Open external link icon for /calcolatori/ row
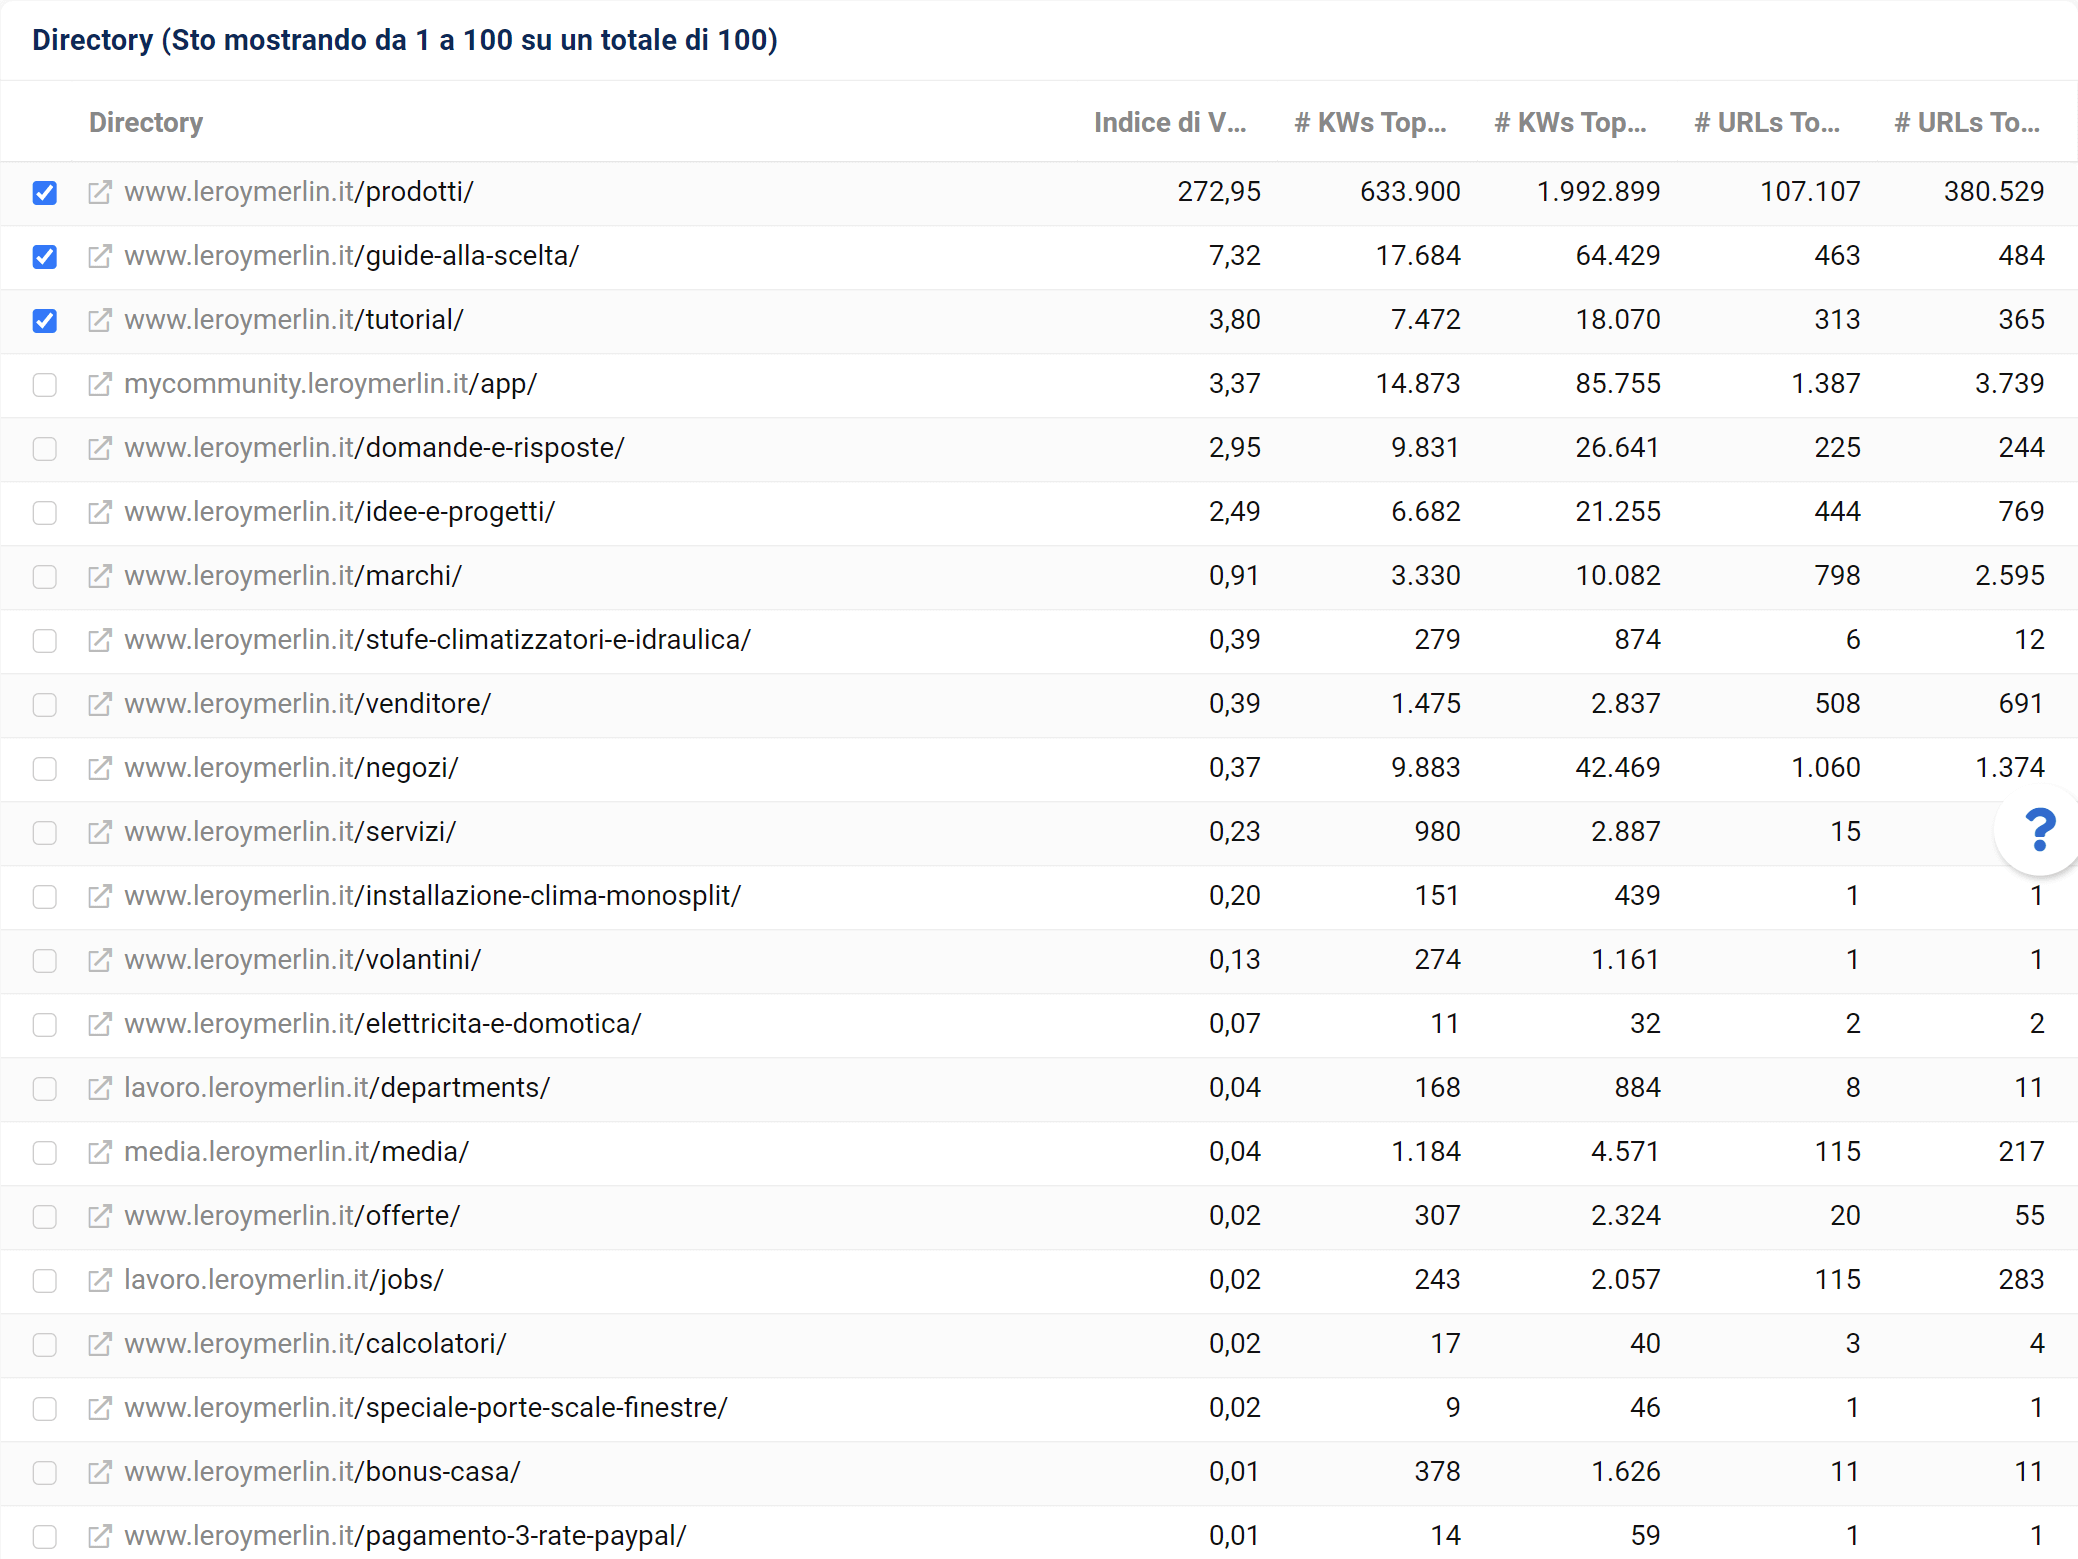Image resolution: width=2078 pixels, height=1559 pixels. click(x=99, y=1344)
